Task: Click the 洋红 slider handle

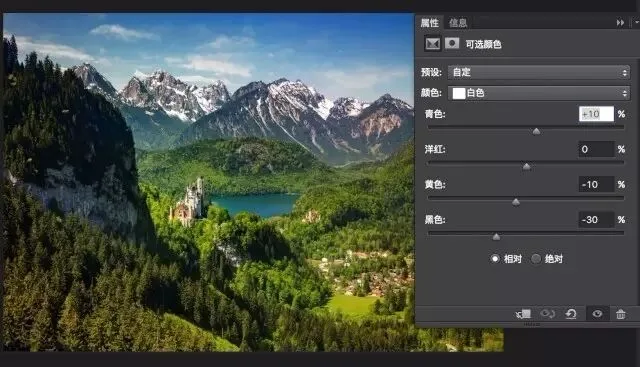Action: (x=527, y=166)
